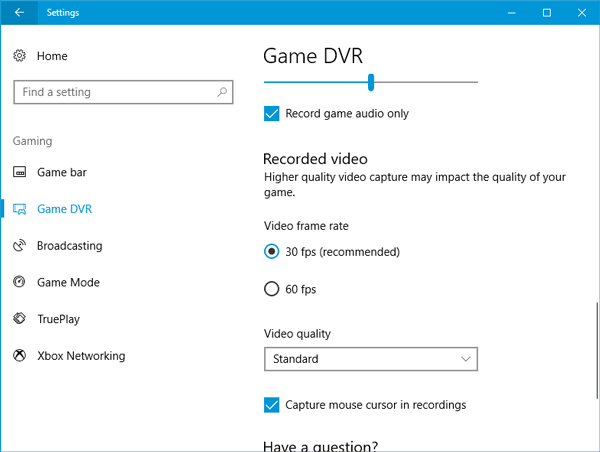
Task: Click the Home gear icon
Action: tap(20, 56)
